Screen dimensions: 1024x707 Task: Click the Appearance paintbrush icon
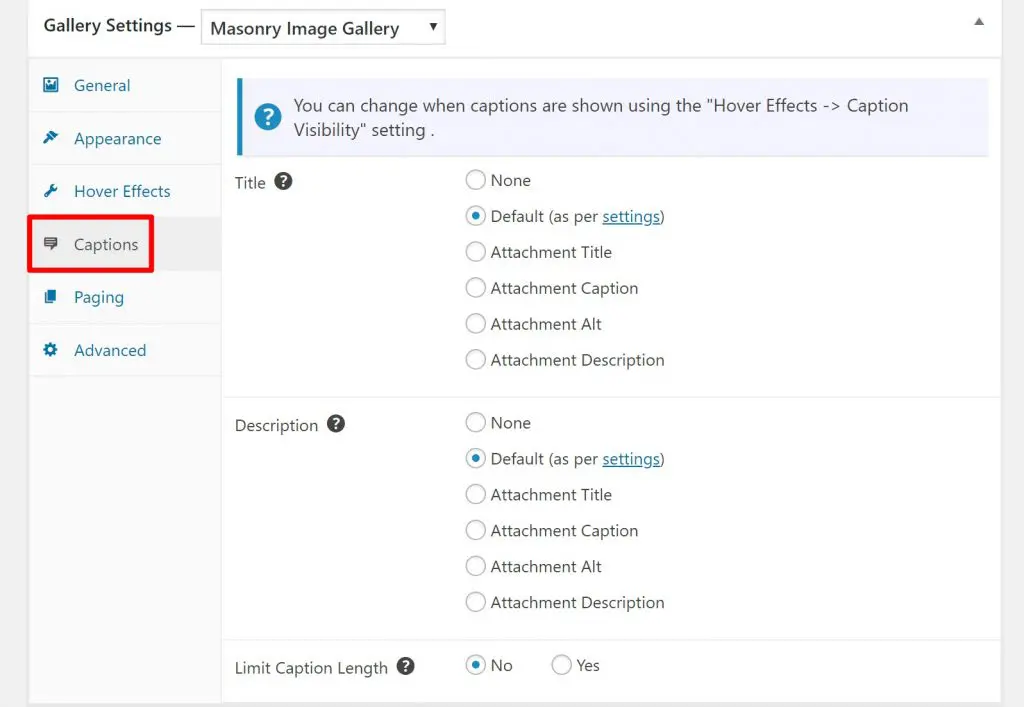[x=51, y=138]
